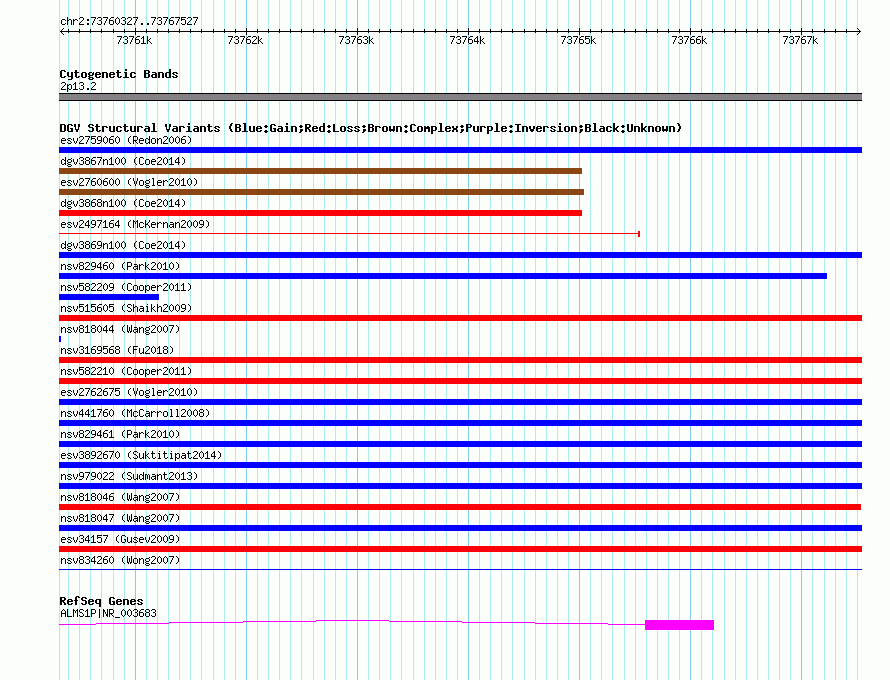
Task: Click the 73763k ruler tick label
Action: [356, 40]
